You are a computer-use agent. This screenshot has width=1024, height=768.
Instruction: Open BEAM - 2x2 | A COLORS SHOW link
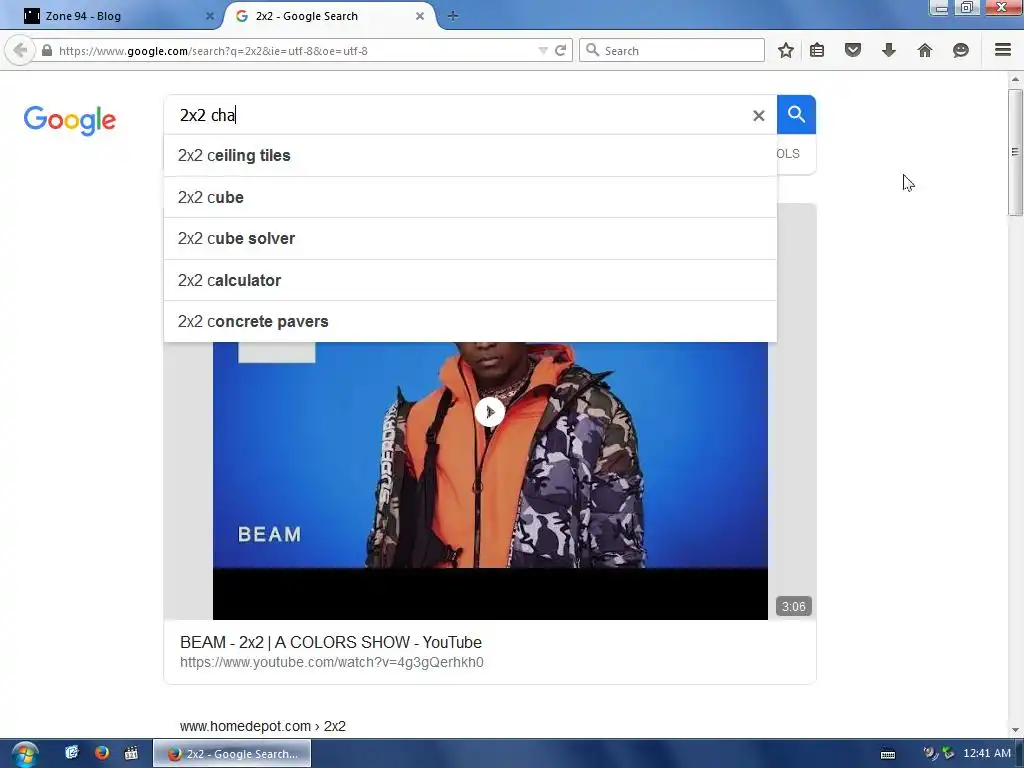point(330,643)
